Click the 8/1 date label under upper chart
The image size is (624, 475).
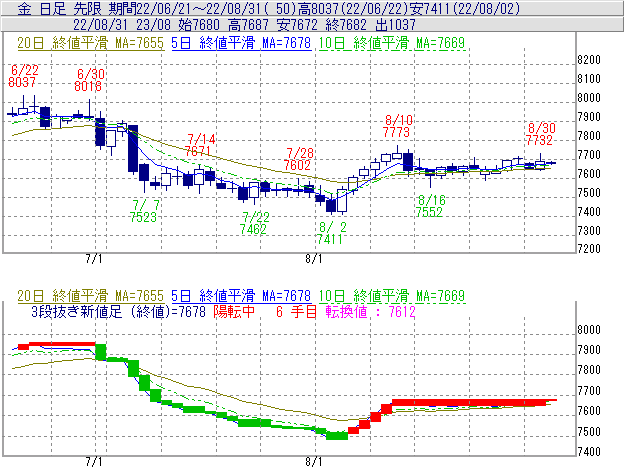[x=314, y=259]
